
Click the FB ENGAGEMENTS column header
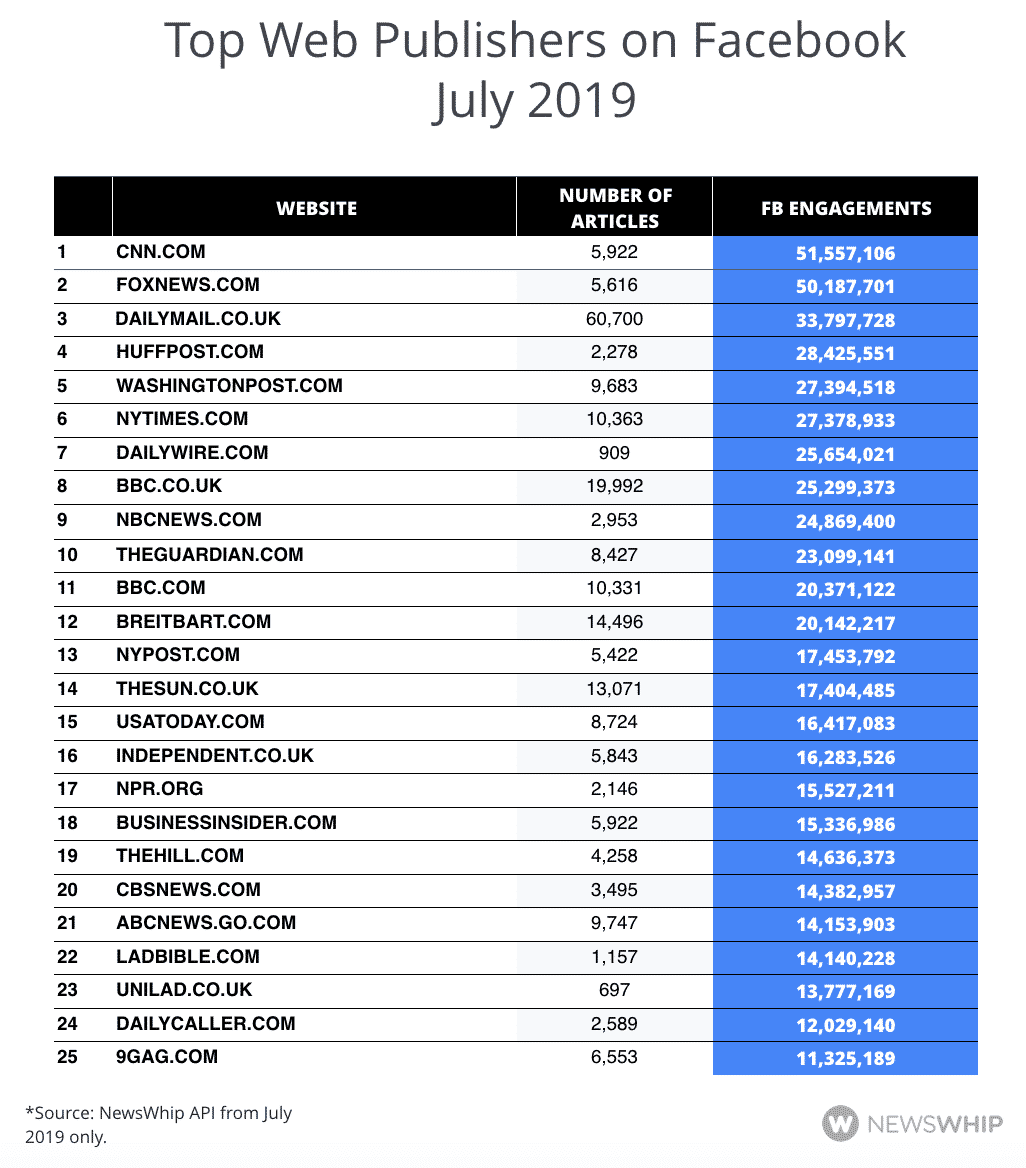(x=845, y=208)
